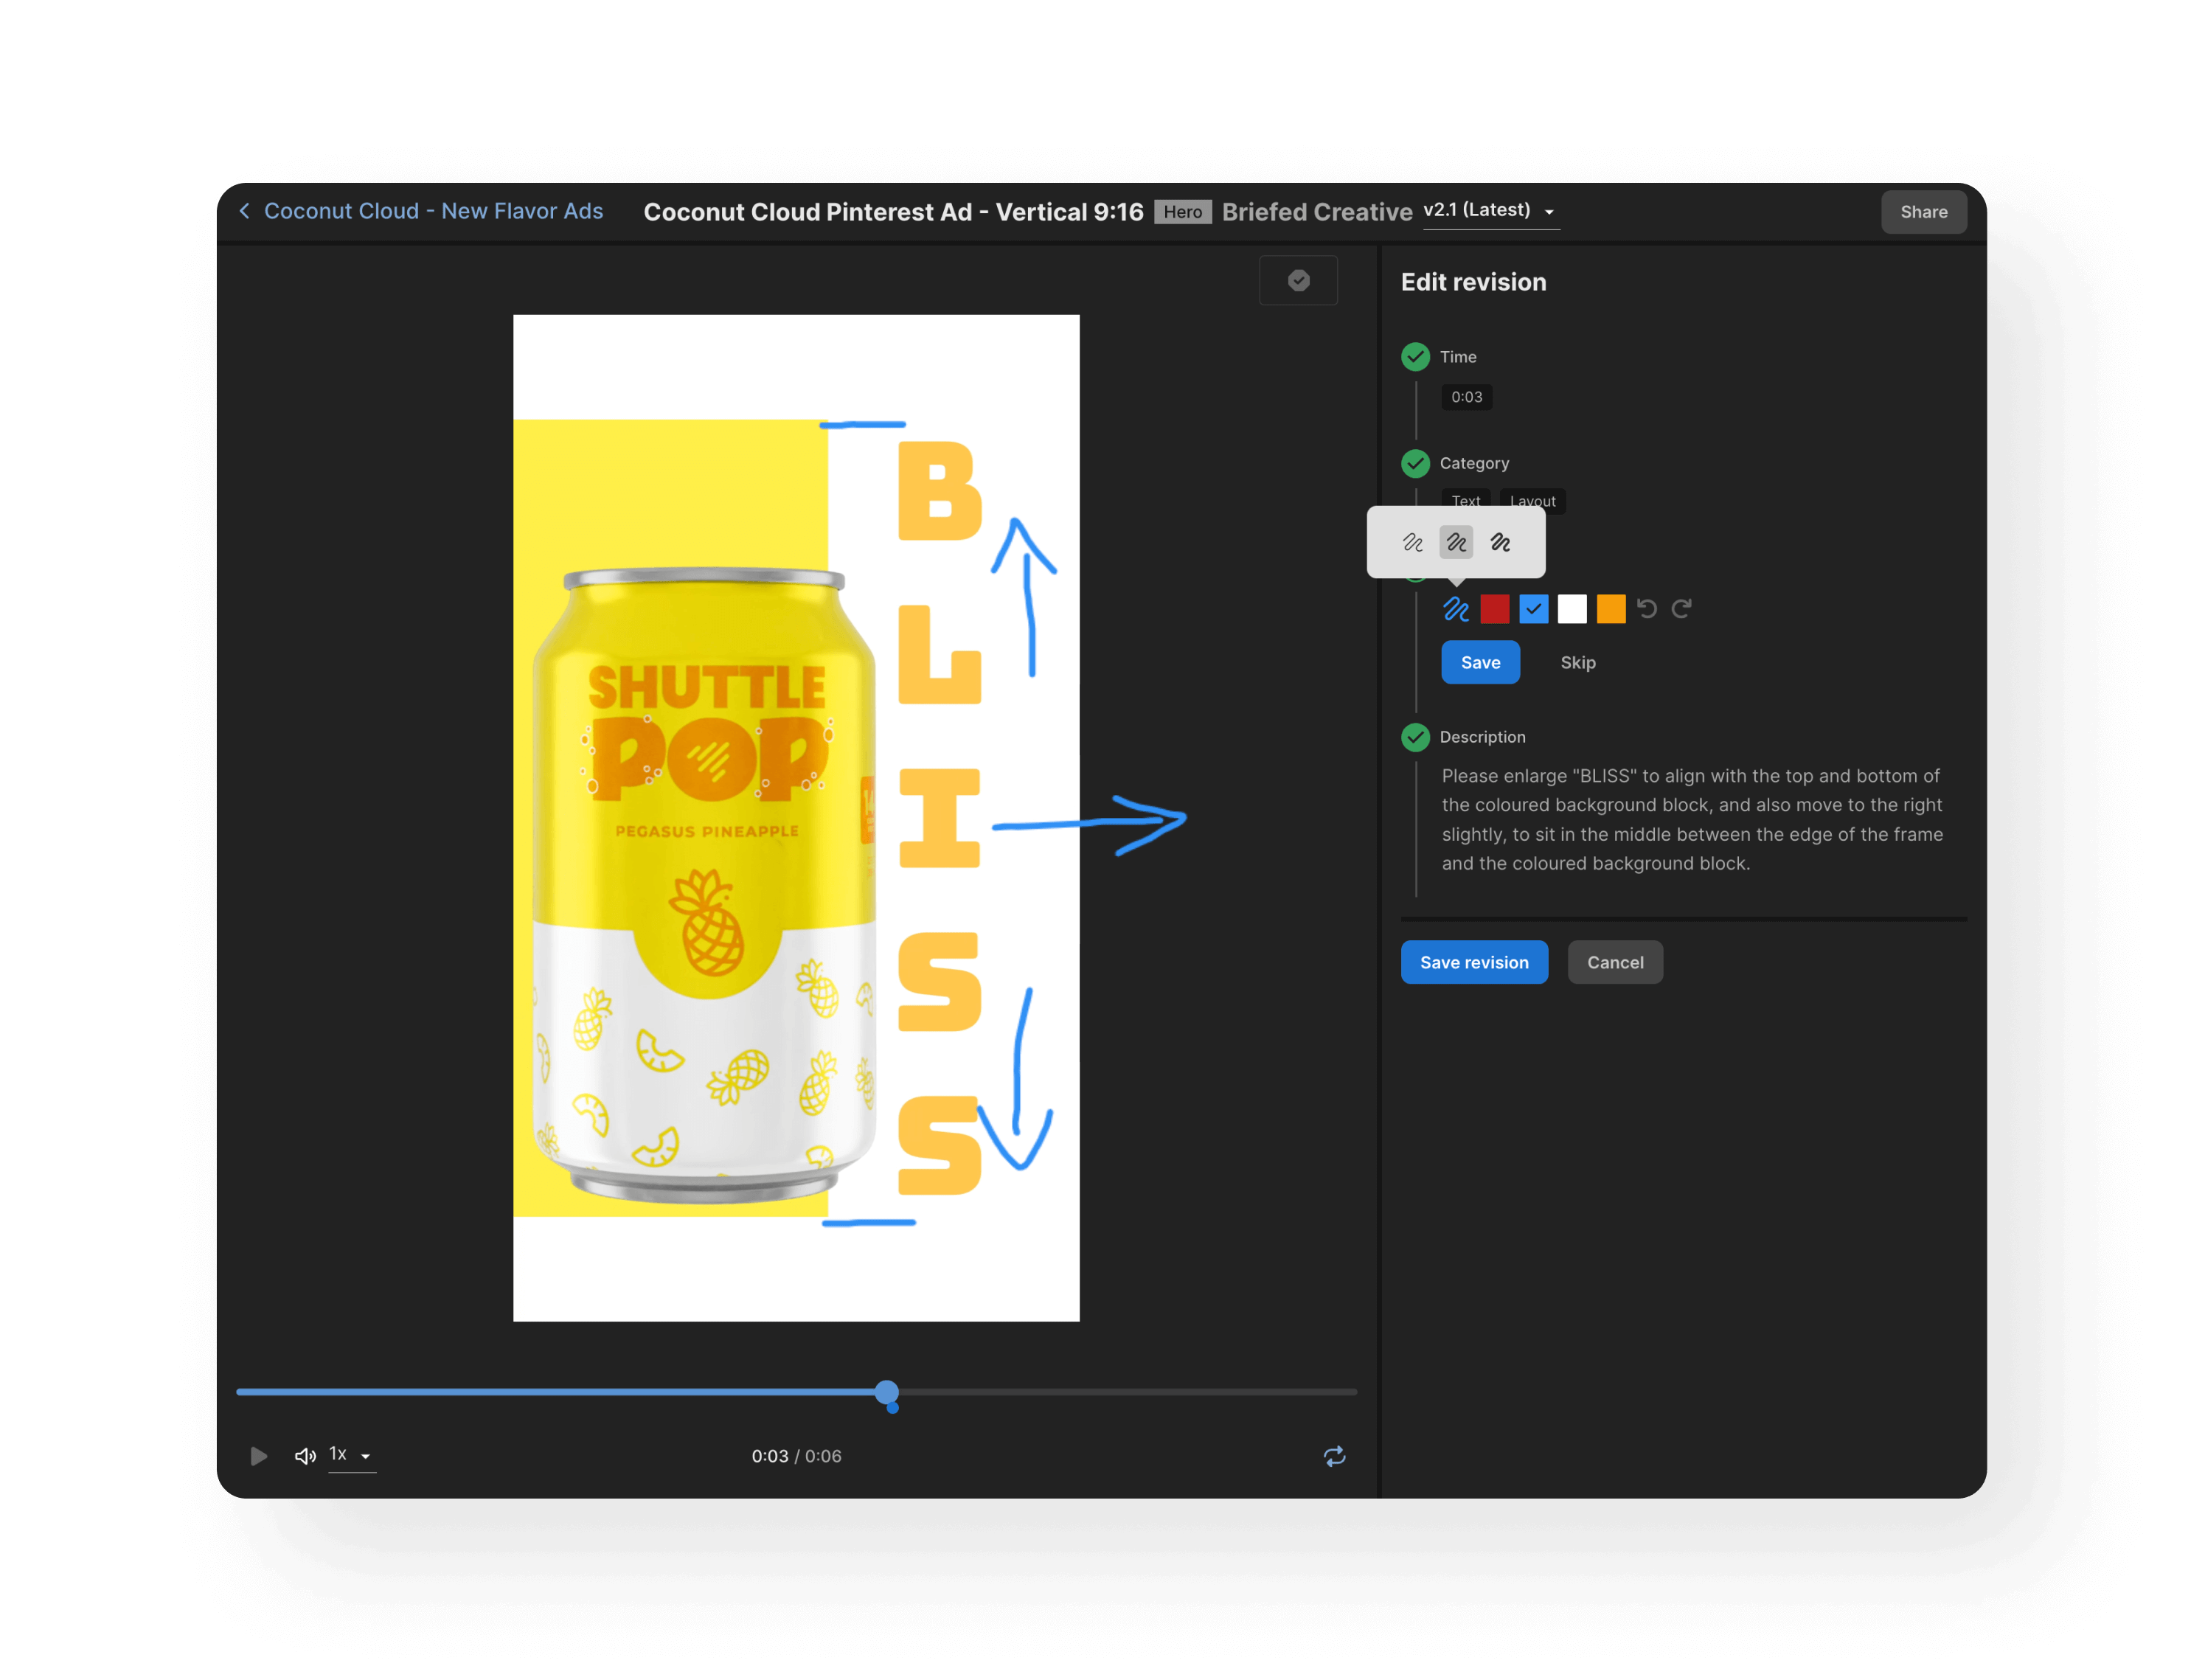The height and width of the screenshot is (1680, 2205).
Task: Open the 1x playback speed dropdown
Action: [x=351, y=1455]
